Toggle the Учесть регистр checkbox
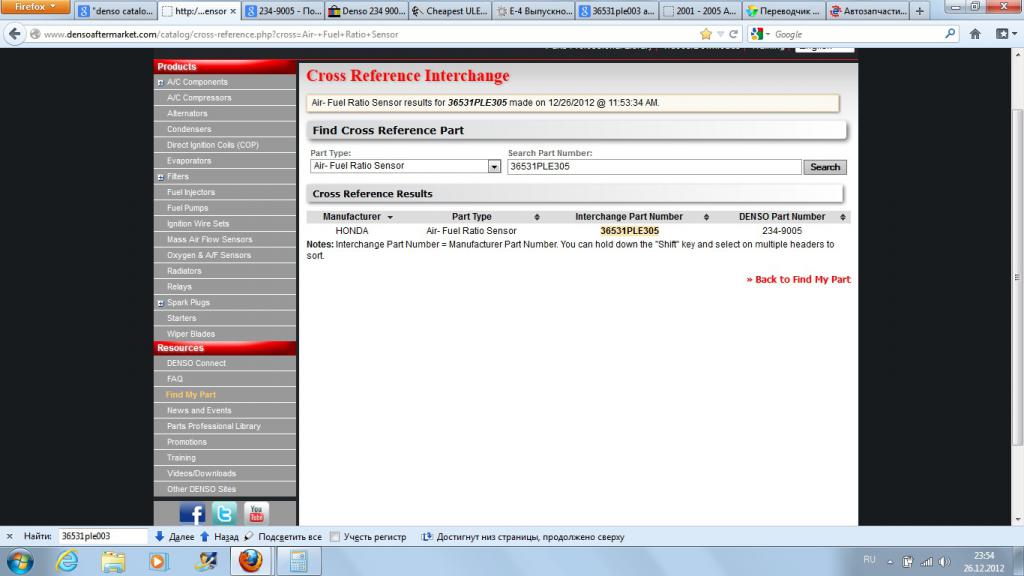The image size is (1024, 576). click(335, 536)
